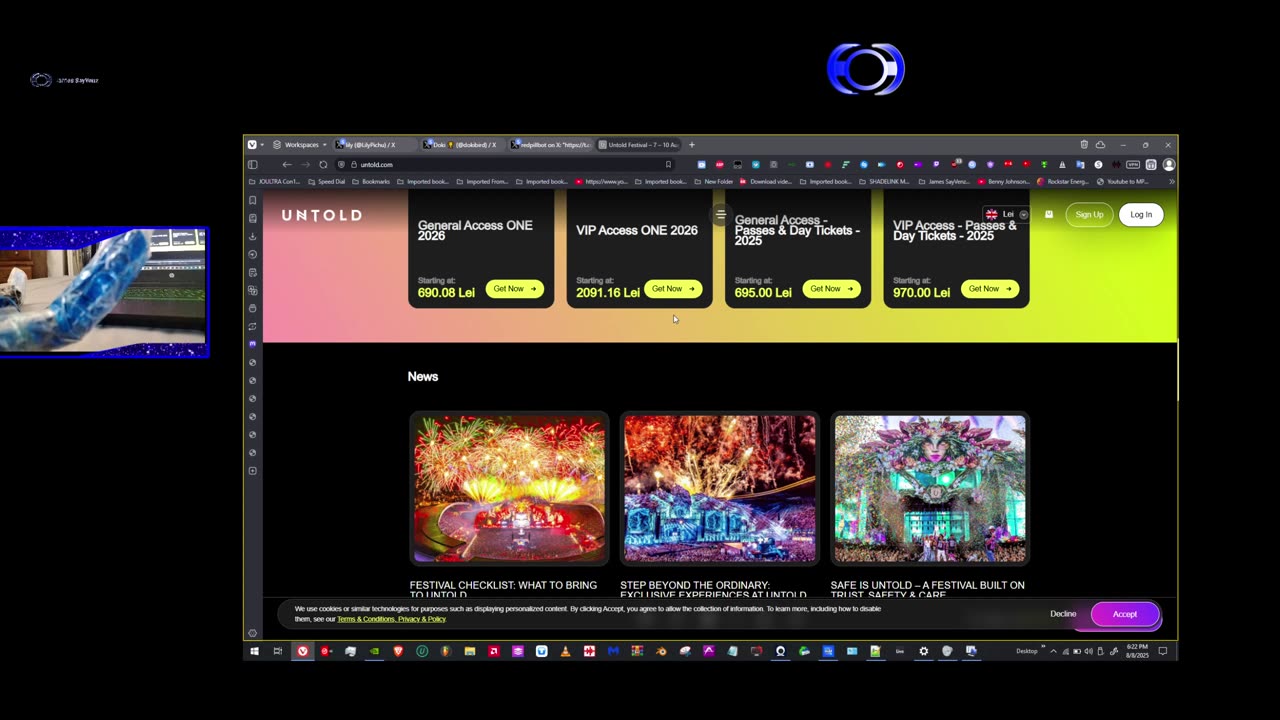This screenshot has height=720, width=1280.
Task: Open Brave browser from taskbar
Action: 398,651
